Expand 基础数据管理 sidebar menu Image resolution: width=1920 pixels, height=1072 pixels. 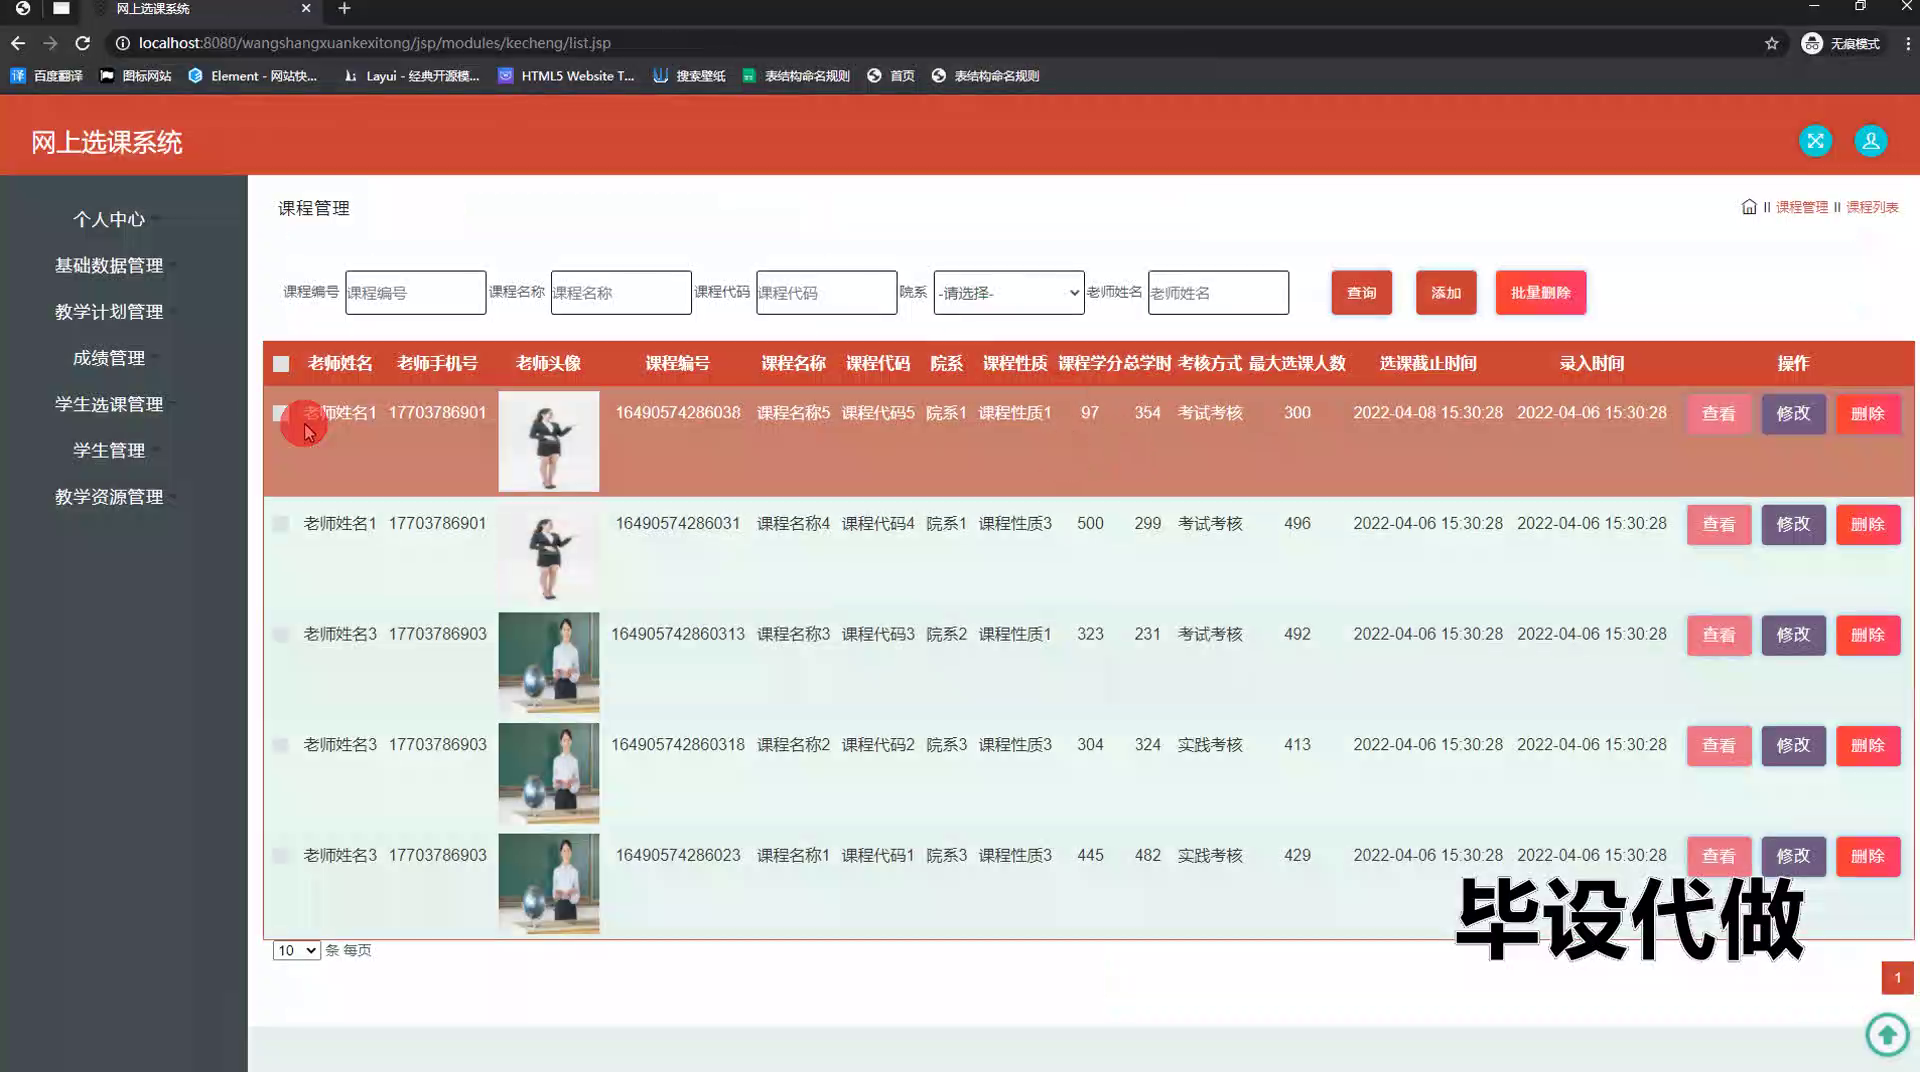[109, 265]
